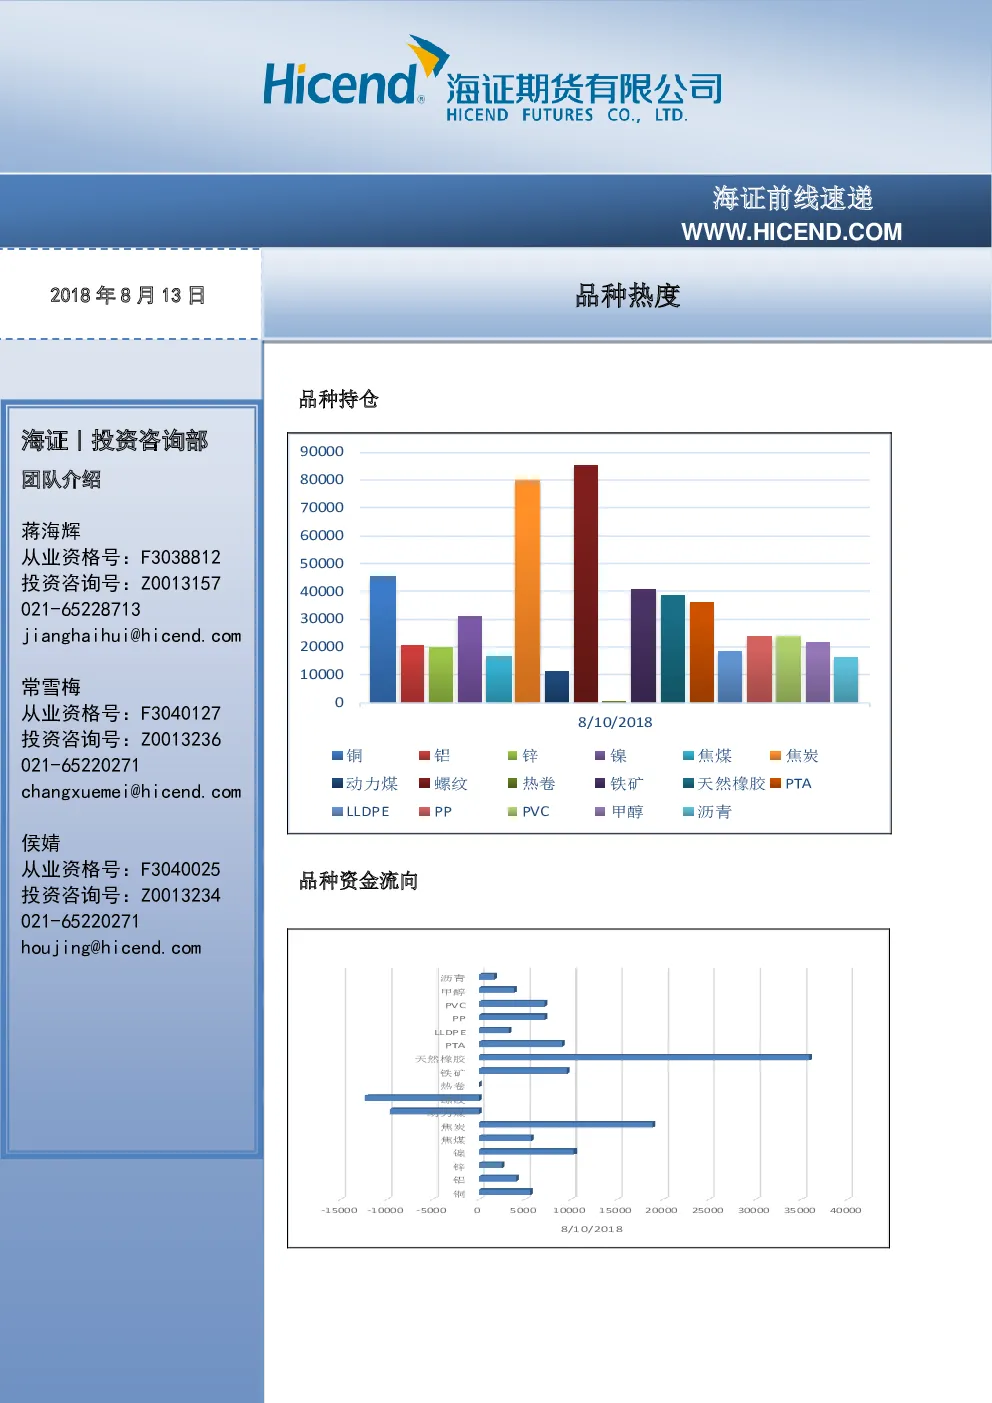Select the LLDPE legend entry
The width and height of the screenshot is (992, 1403).
pos(361,812)
